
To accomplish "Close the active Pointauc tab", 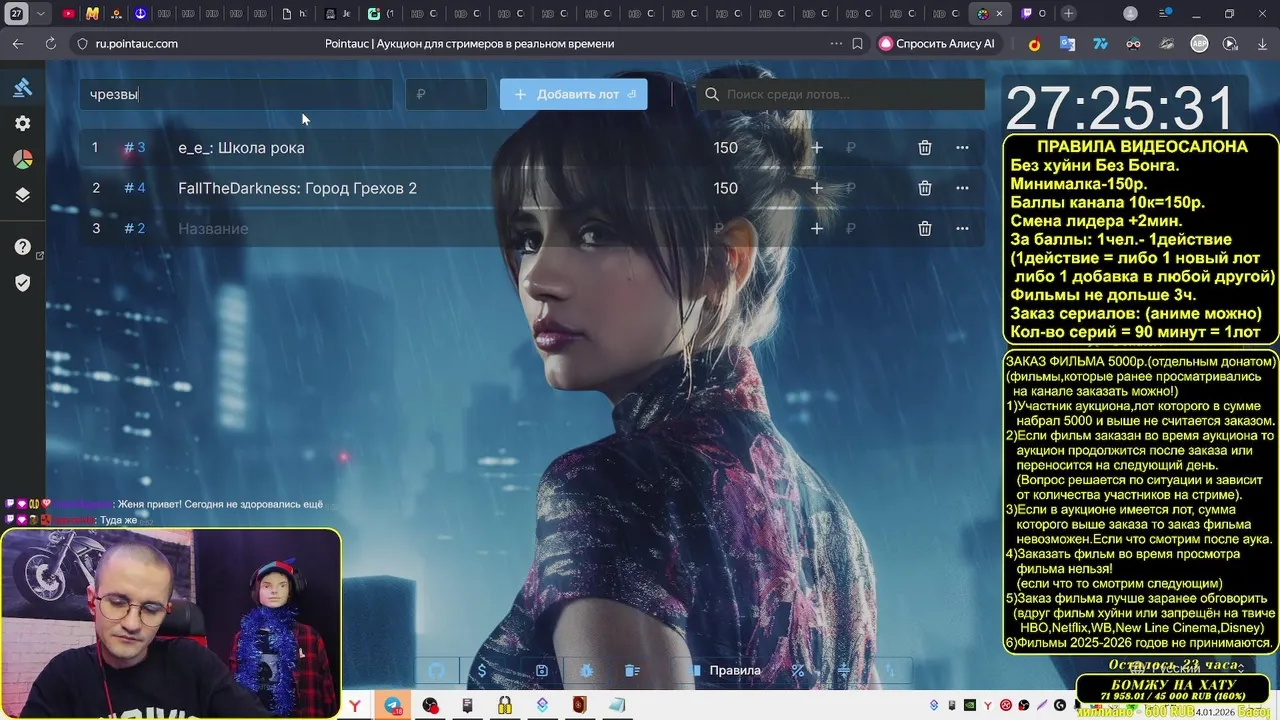I will tap(998, 14).
